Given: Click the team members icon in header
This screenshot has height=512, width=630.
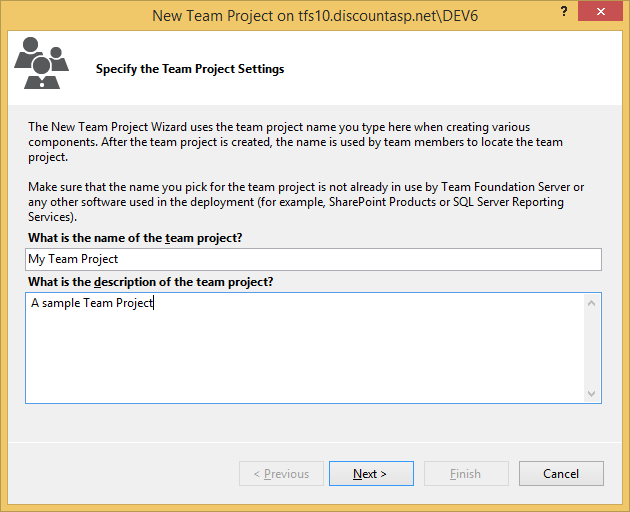Looking at the screenshot, I should coord(42,63).
